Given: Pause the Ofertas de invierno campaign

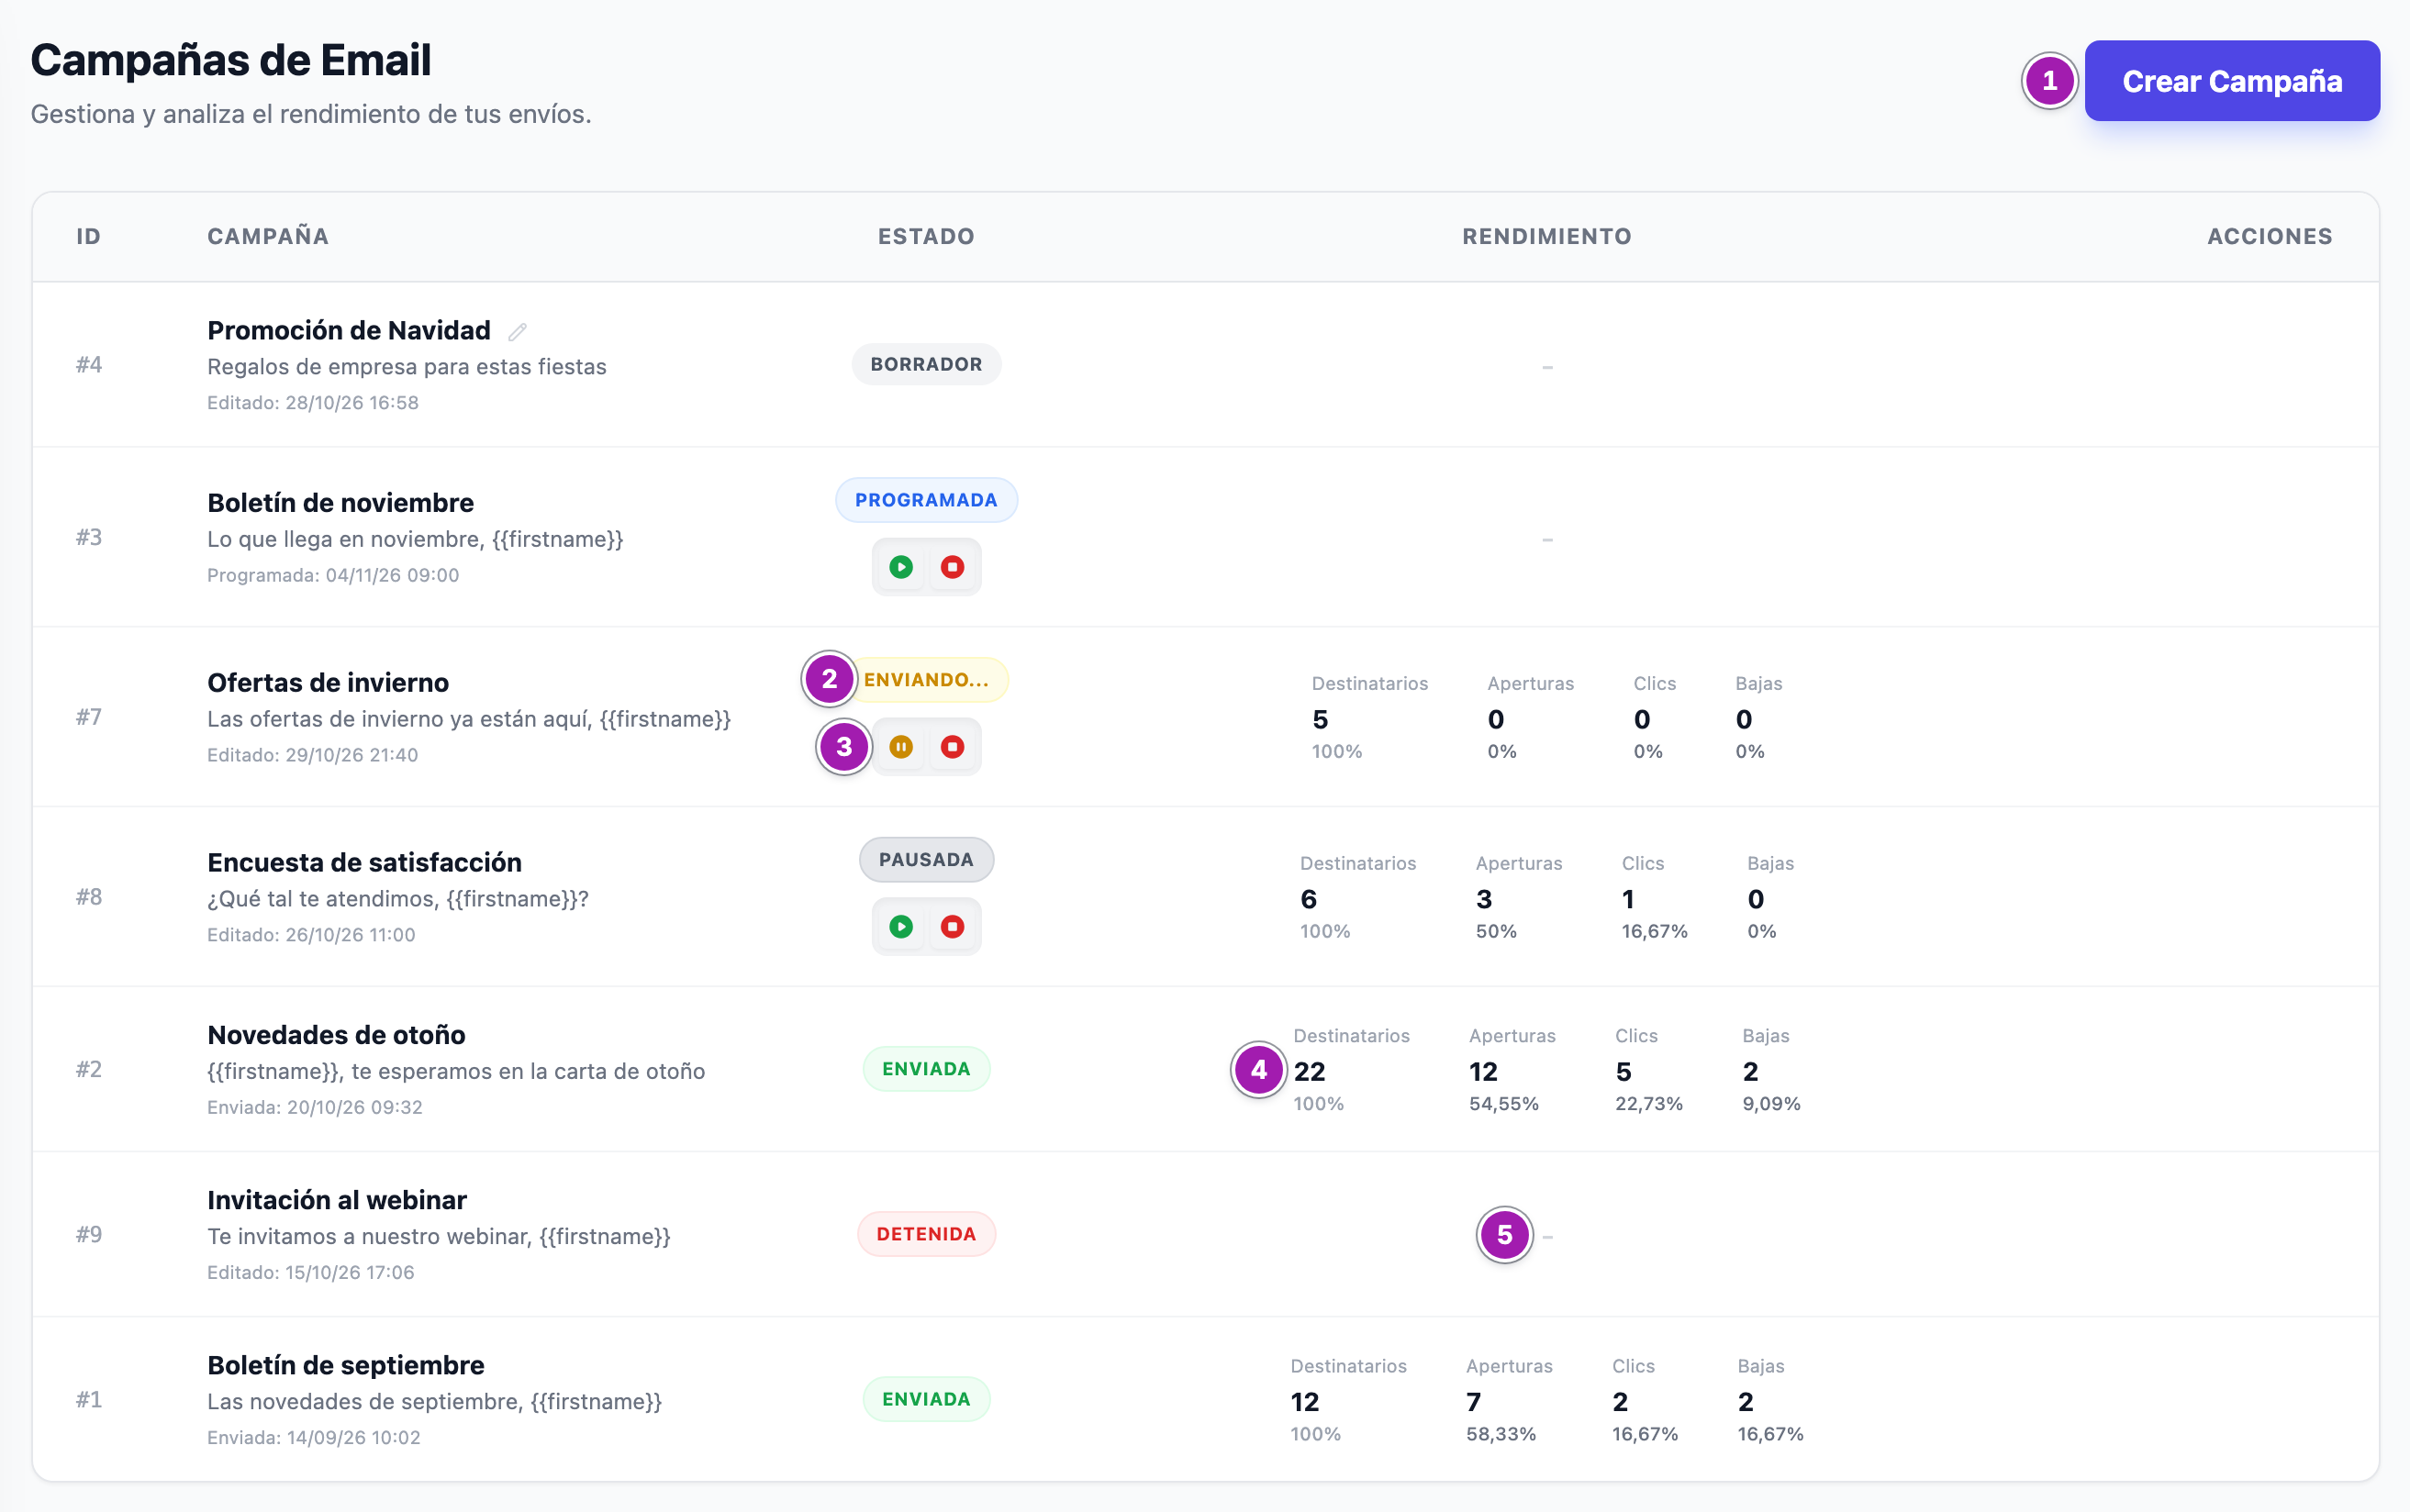Looking at the screenshot, I should point(901,747).
